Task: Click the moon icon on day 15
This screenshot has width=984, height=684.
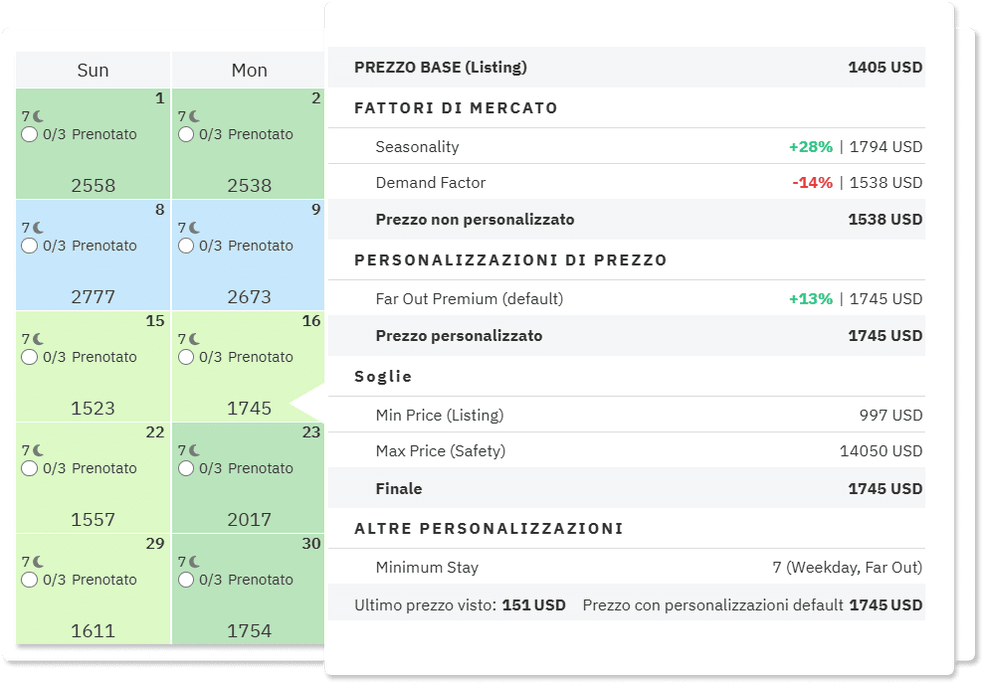Action: pos(37,338)
